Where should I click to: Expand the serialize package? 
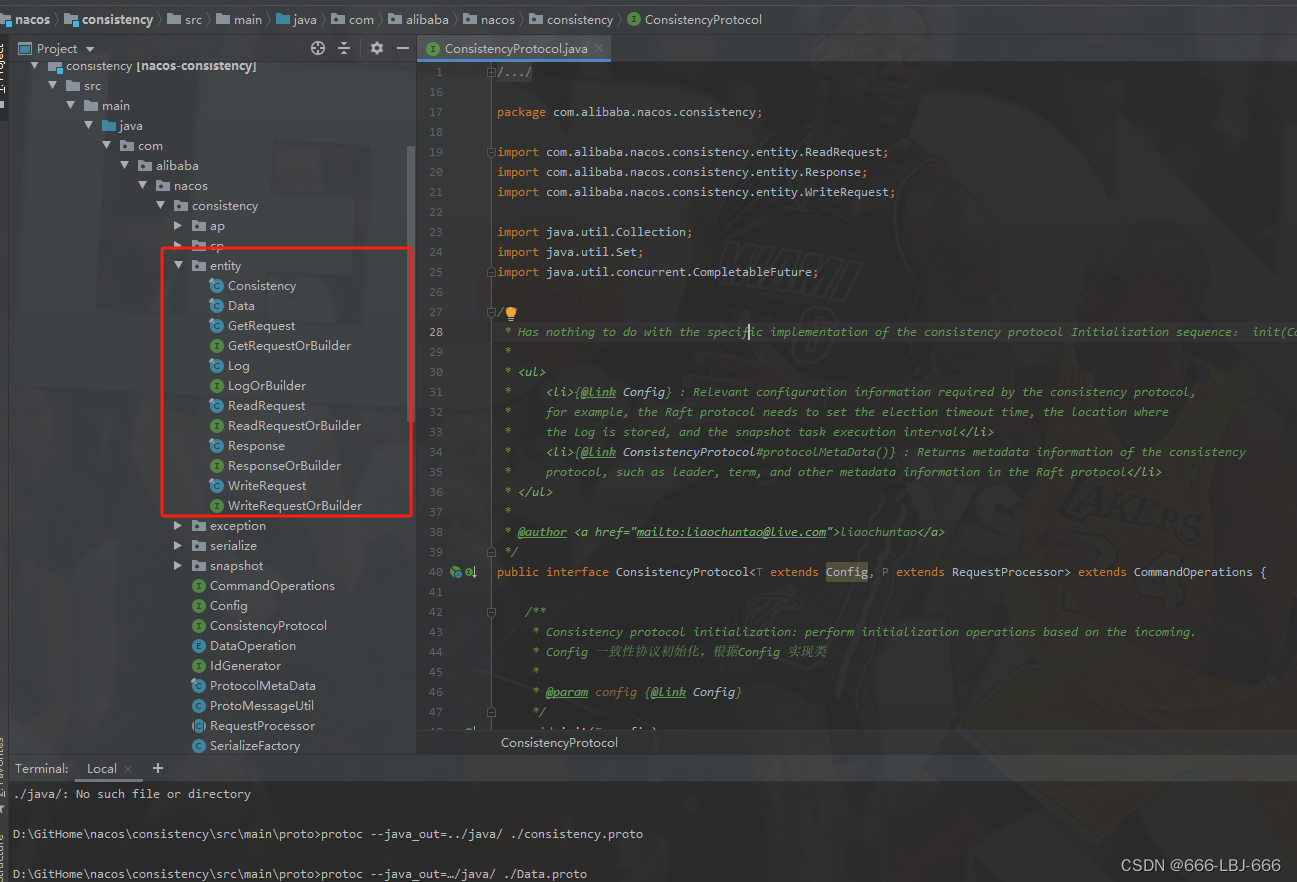click(178, 546)
